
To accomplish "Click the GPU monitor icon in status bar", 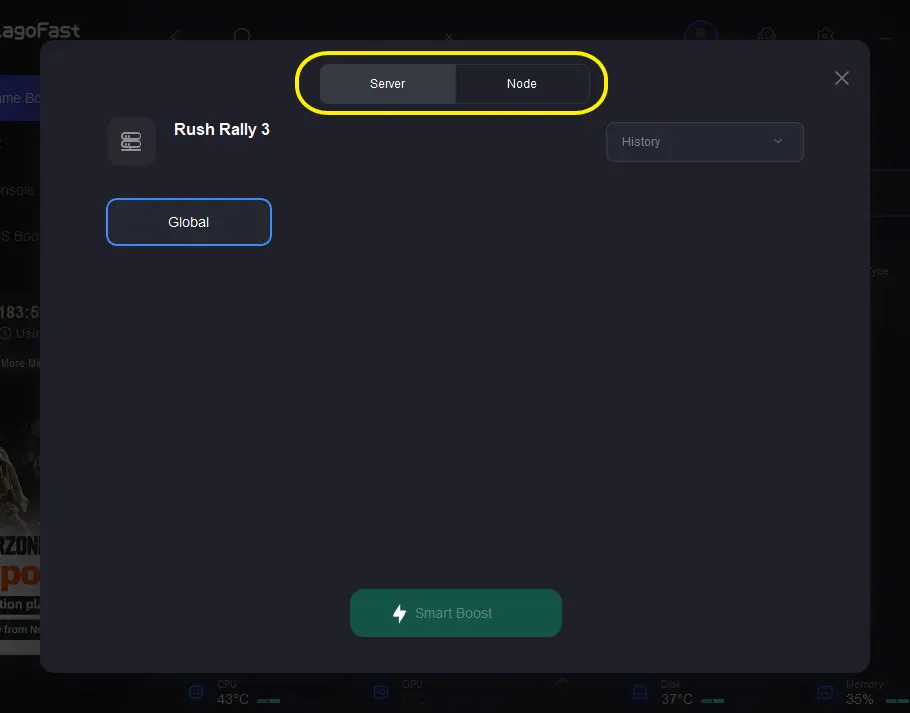I will point(381,692).
